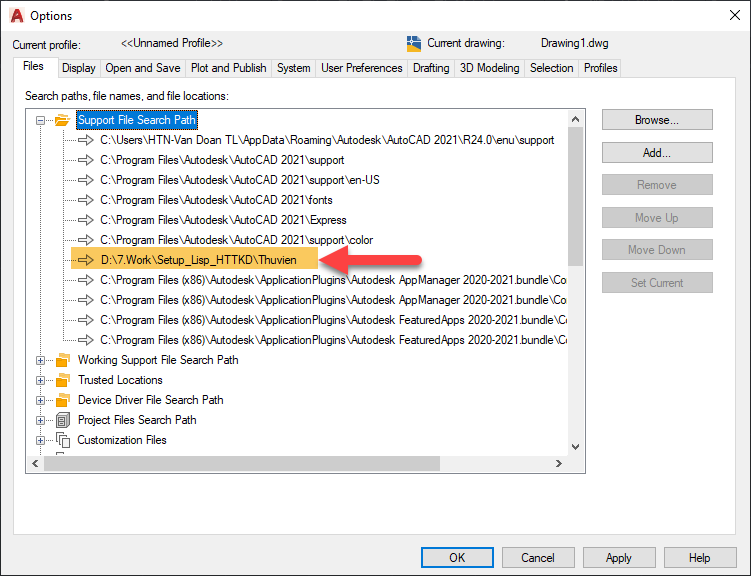Click the current drawing icon beside Drawing1.dwg

coord(414,44)
